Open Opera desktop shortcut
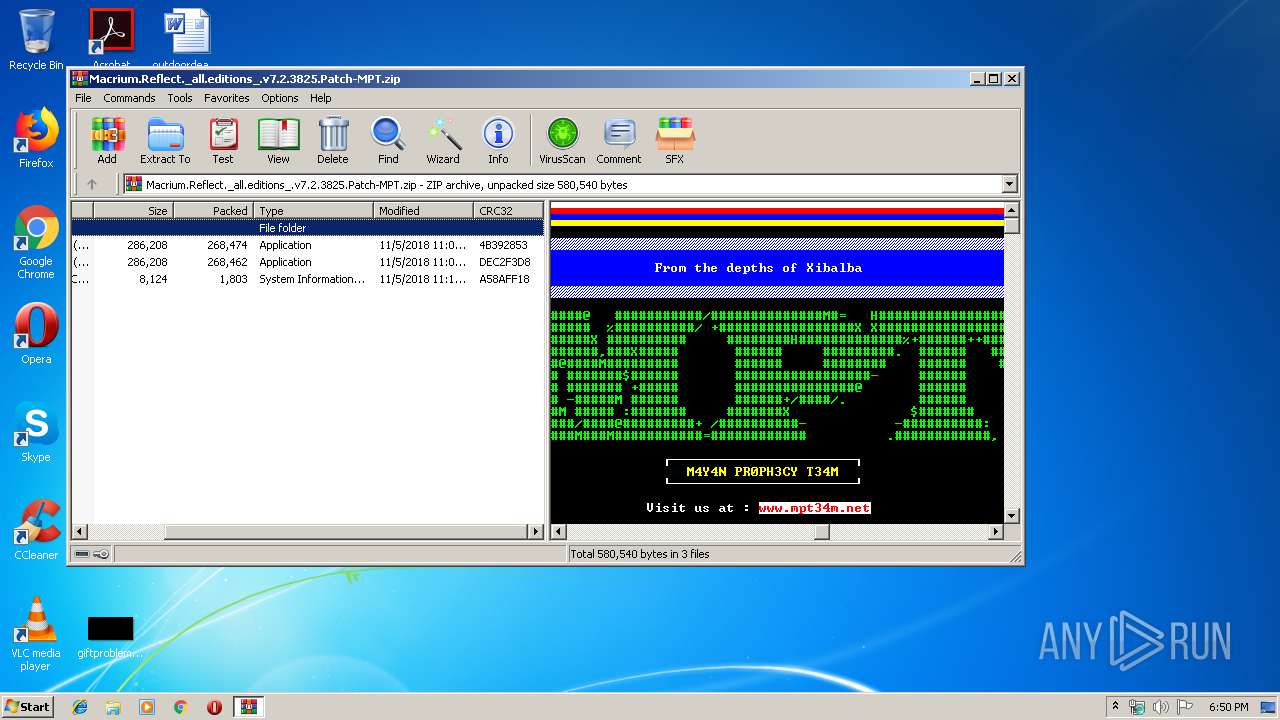This screenshot has width=1280, height=720. pyautogui.click(x=36, y=334)
